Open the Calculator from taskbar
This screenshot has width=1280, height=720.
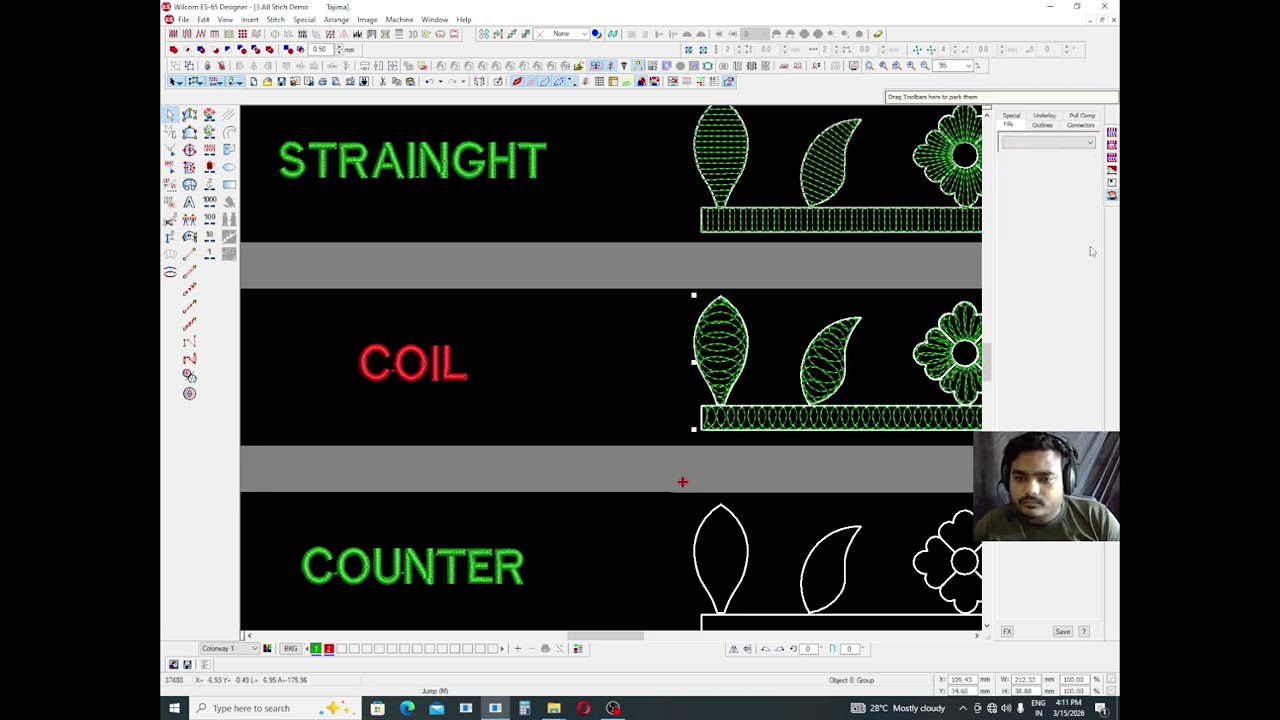524,708
